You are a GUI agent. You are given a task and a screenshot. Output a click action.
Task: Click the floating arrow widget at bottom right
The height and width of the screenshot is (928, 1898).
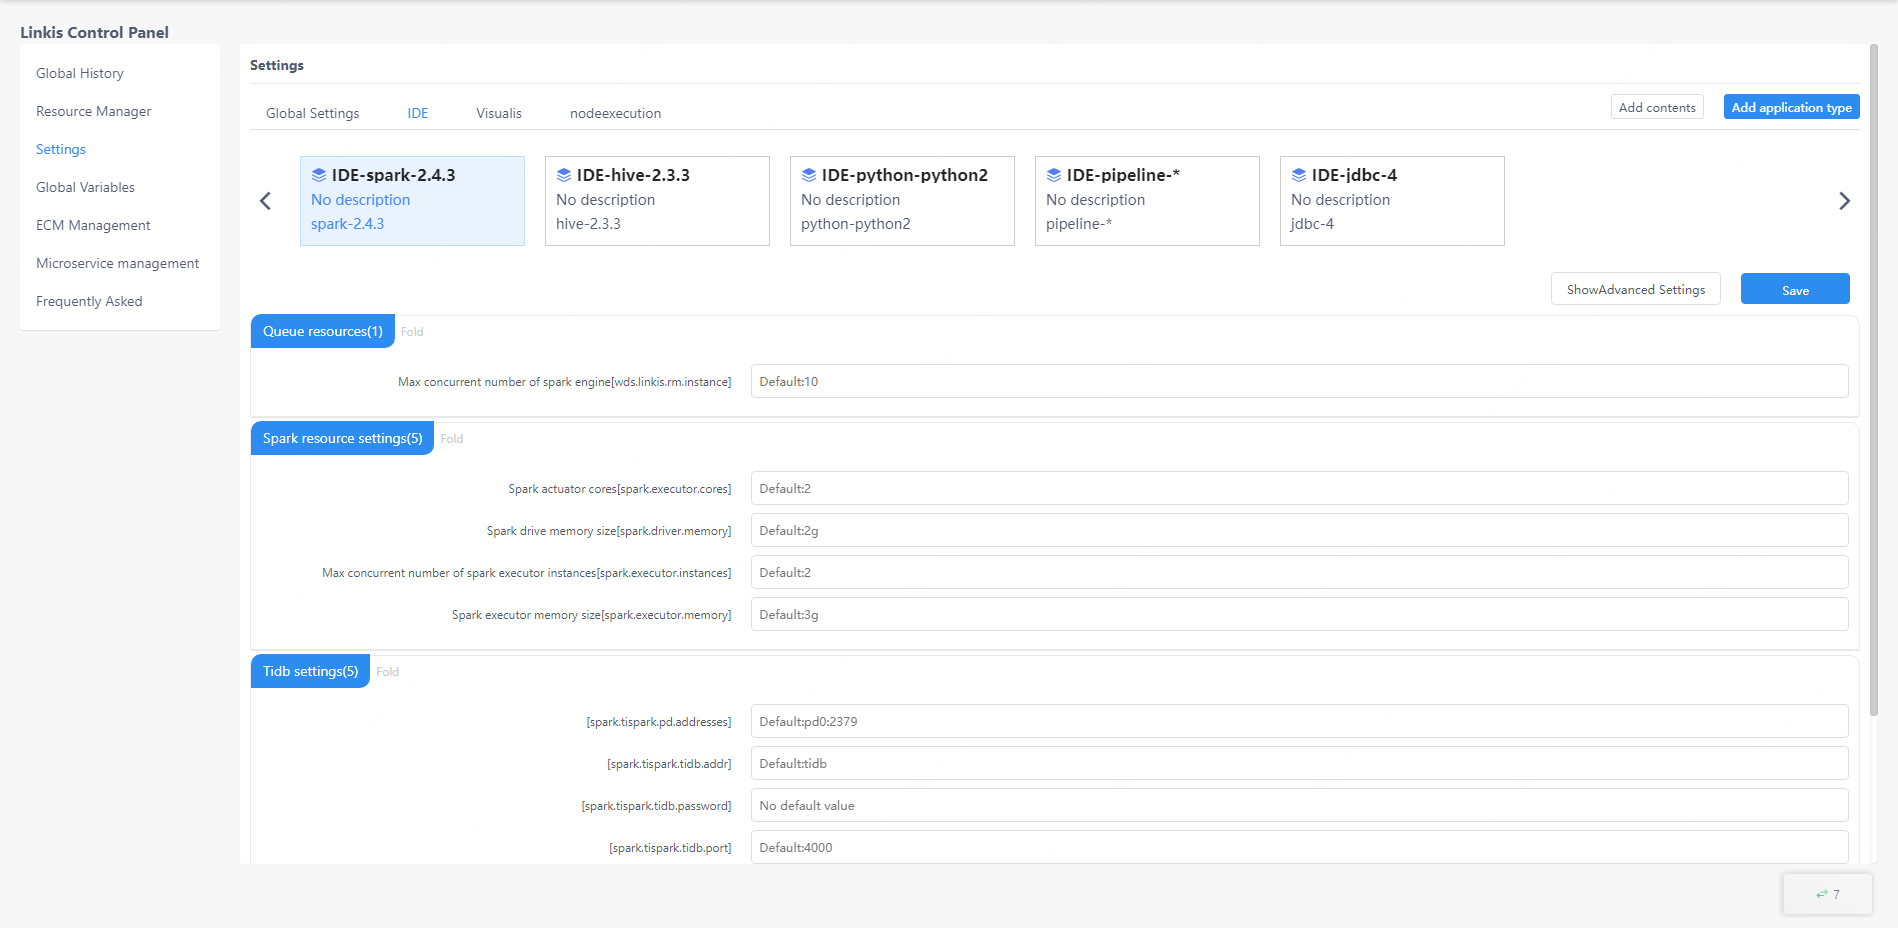pos(1827,894)
